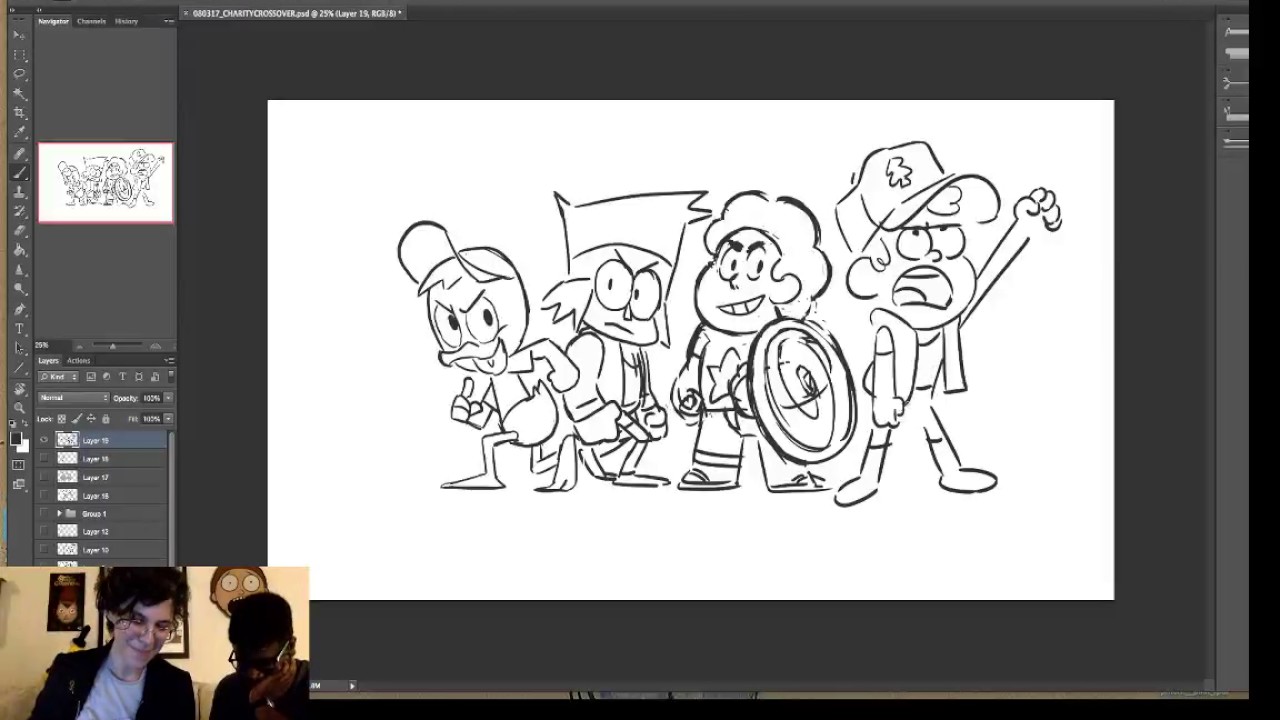Filter layers by pixel layers
Image resolution: width=1280 pixels, height=720 pixels.
tap(91, 377)
